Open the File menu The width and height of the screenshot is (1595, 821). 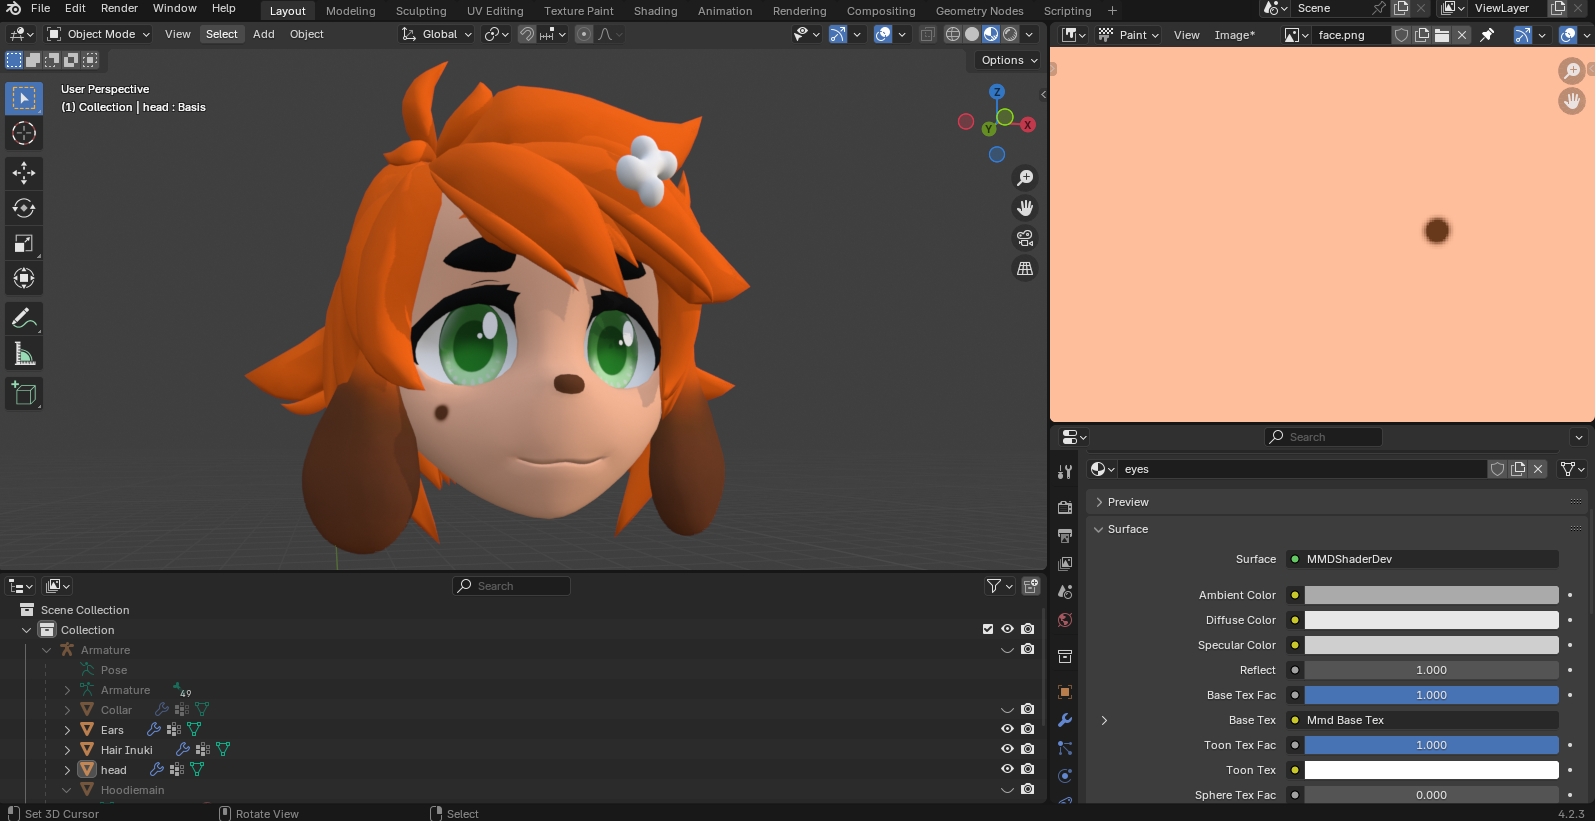coord(40,8)
